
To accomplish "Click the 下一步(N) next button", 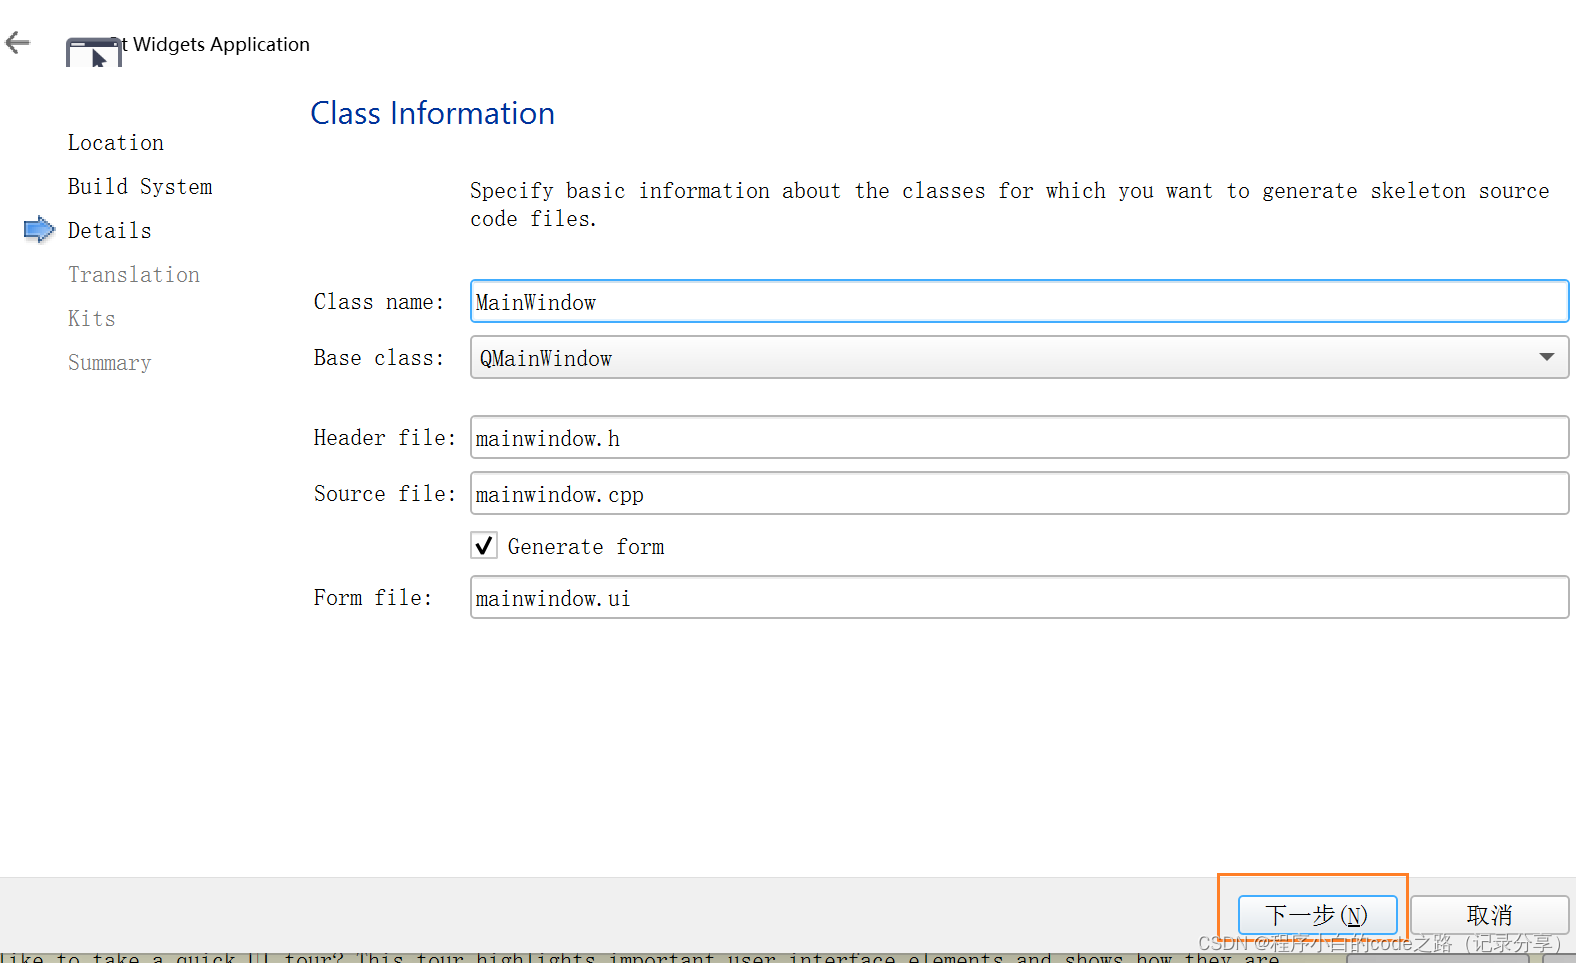I will [x=1317, y=915].
